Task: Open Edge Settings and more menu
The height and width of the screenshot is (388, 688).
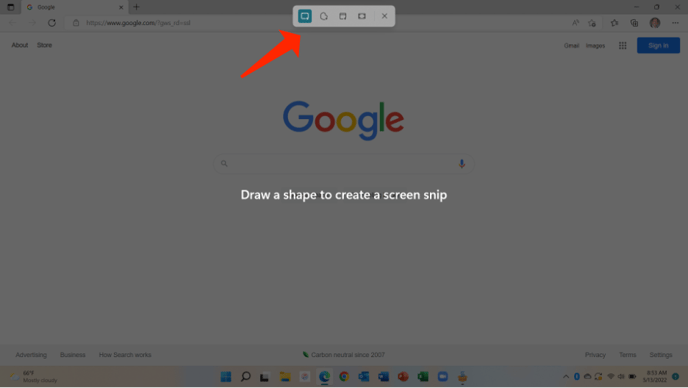Action: 675,23
